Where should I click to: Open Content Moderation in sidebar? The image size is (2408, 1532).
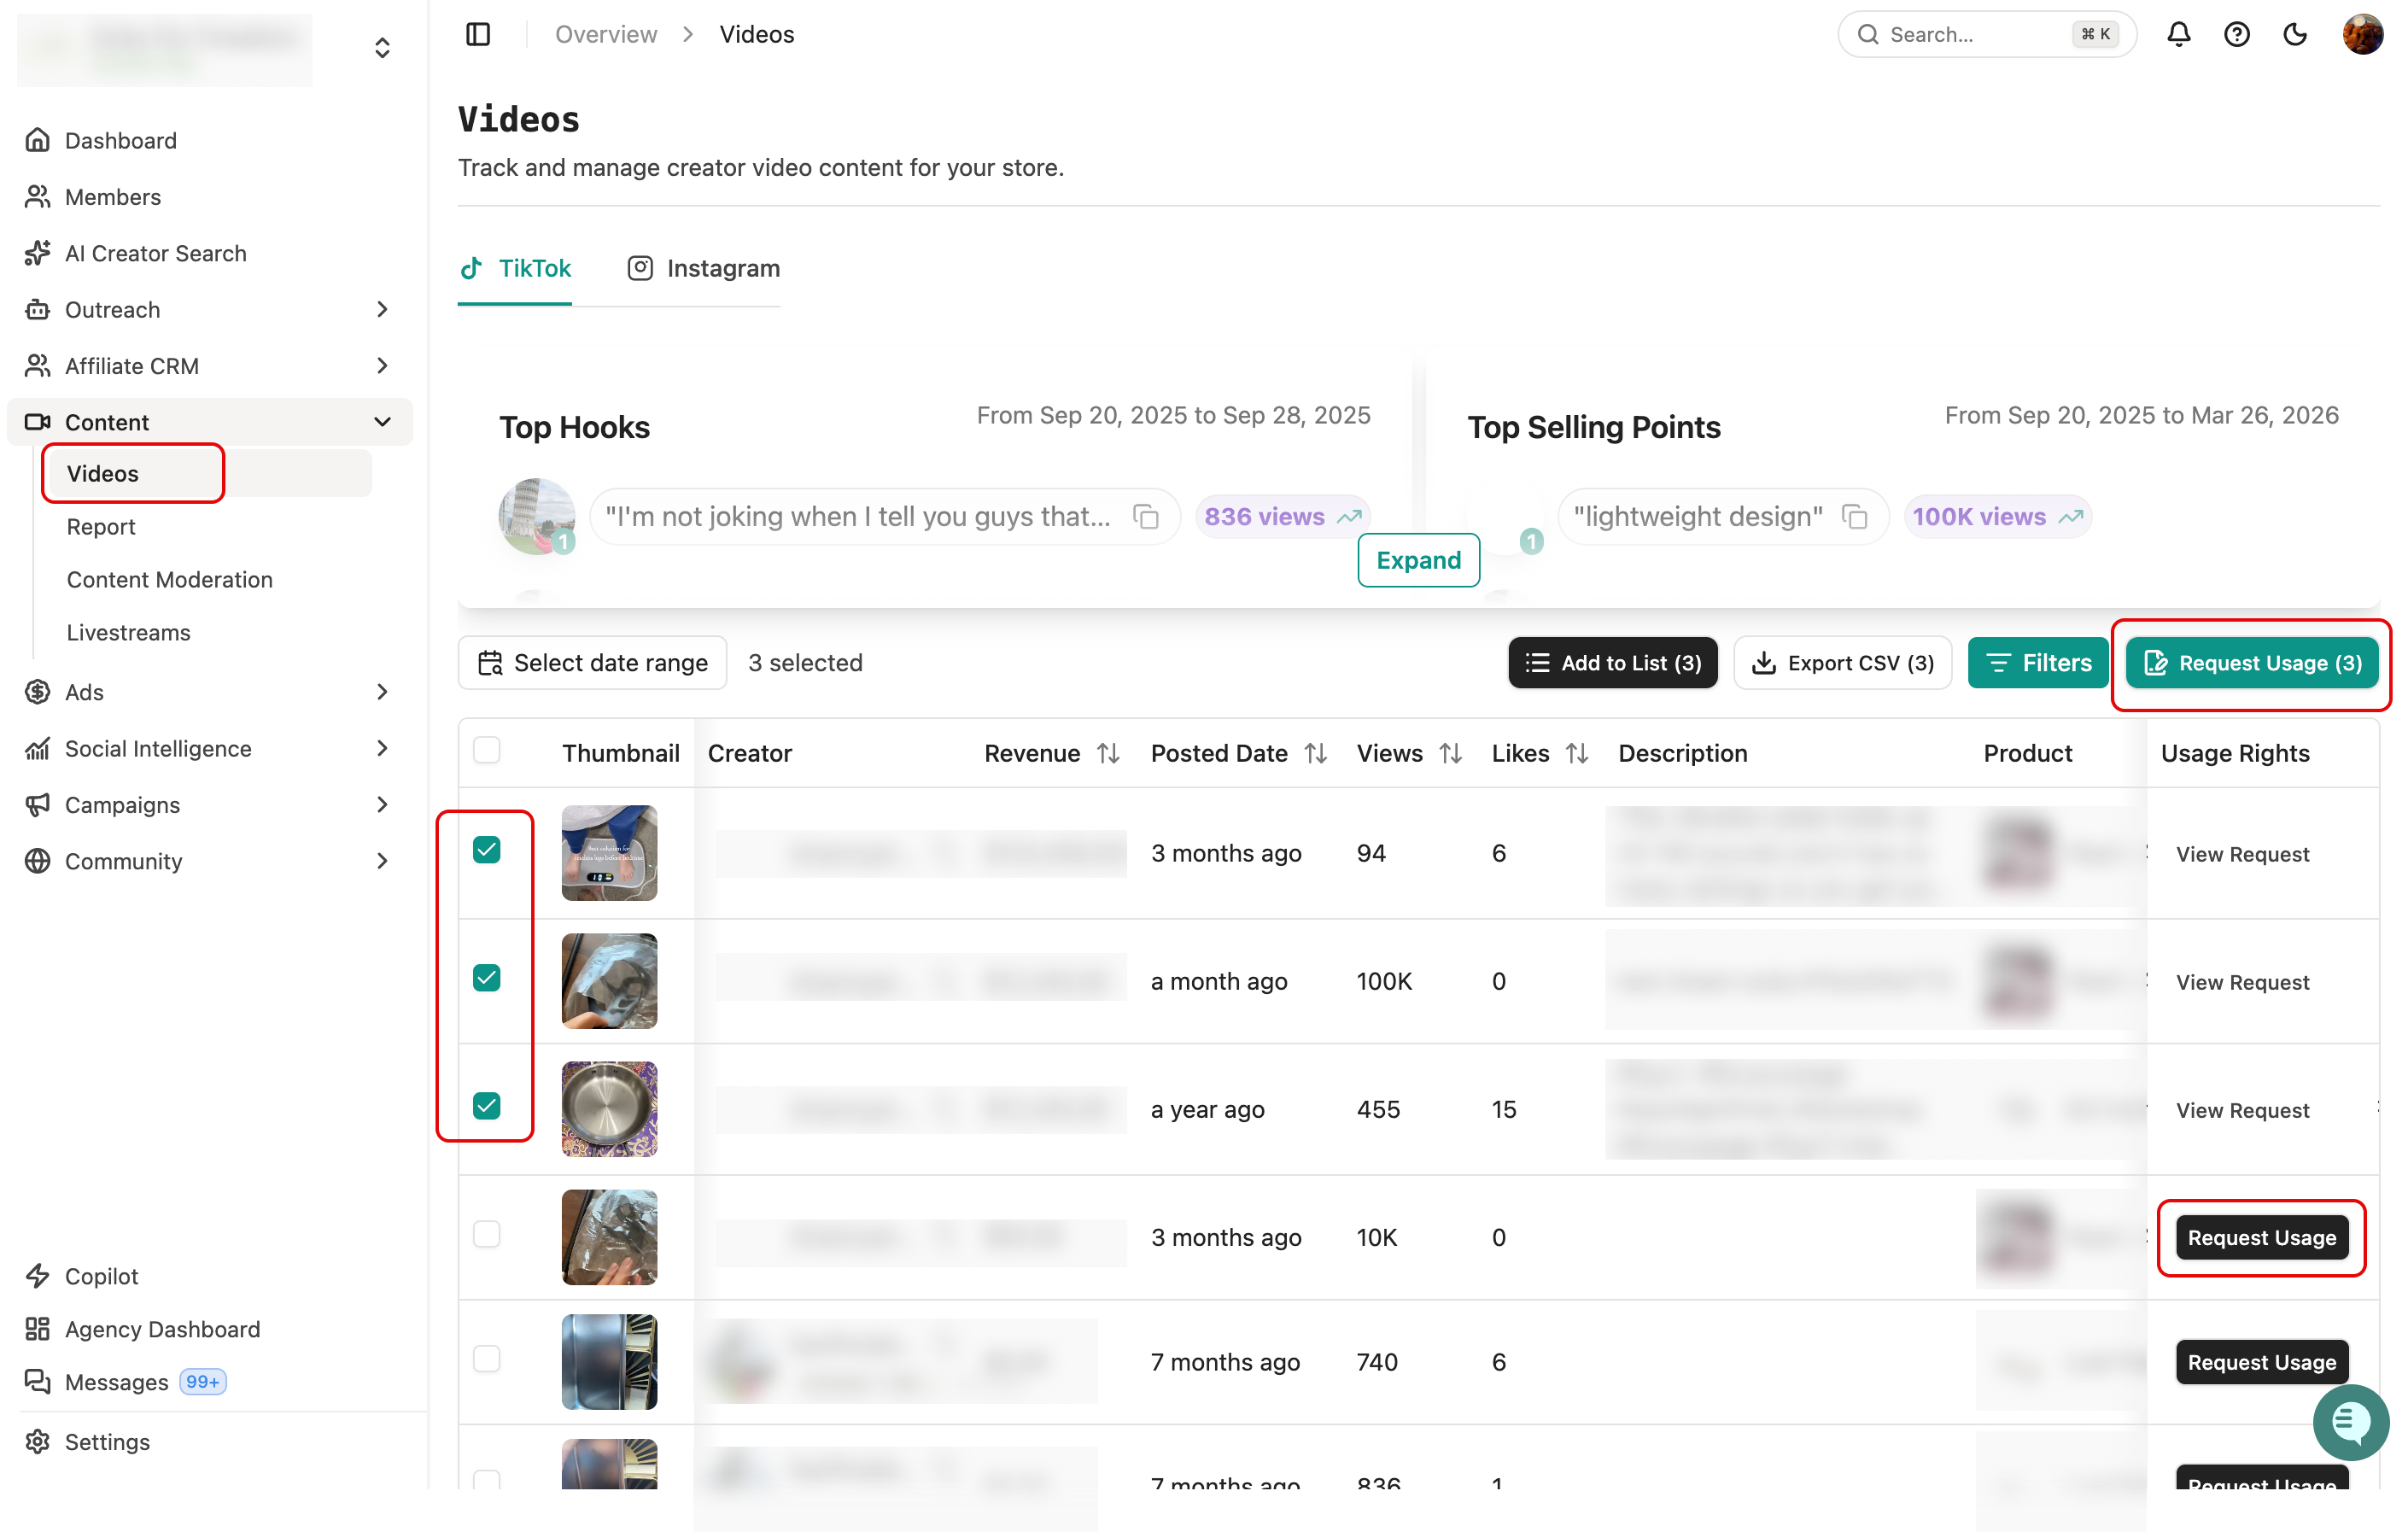pos(169,579)
